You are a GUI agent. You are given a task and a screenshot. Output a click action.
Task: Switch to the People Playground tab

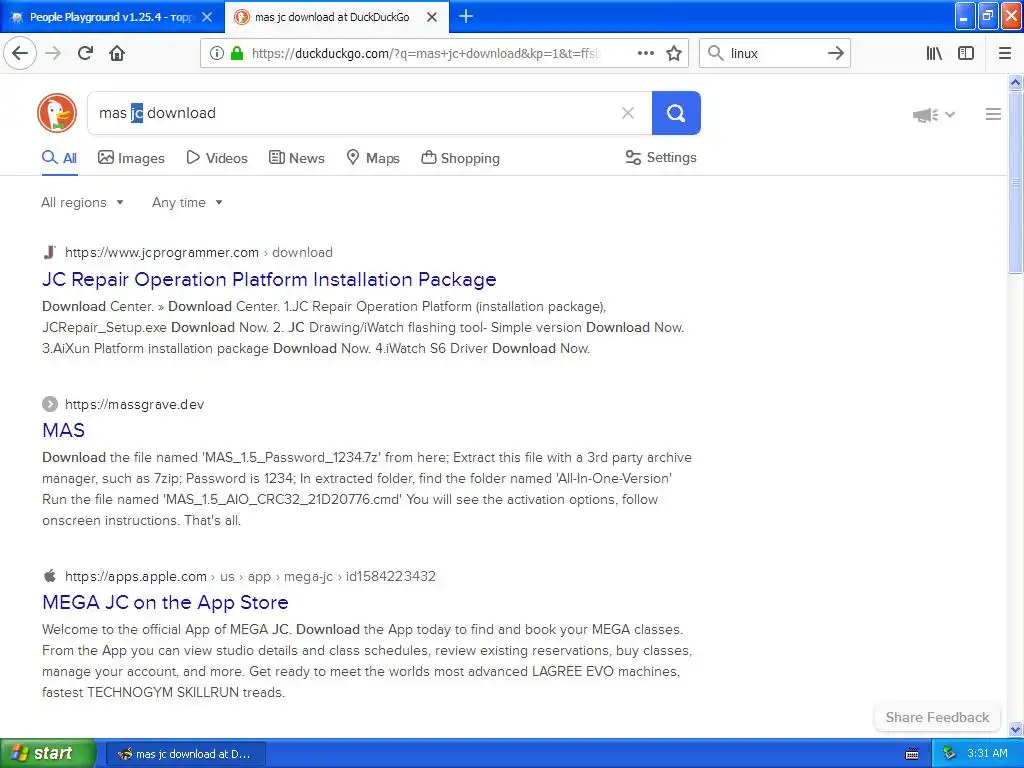pos(111,17)
